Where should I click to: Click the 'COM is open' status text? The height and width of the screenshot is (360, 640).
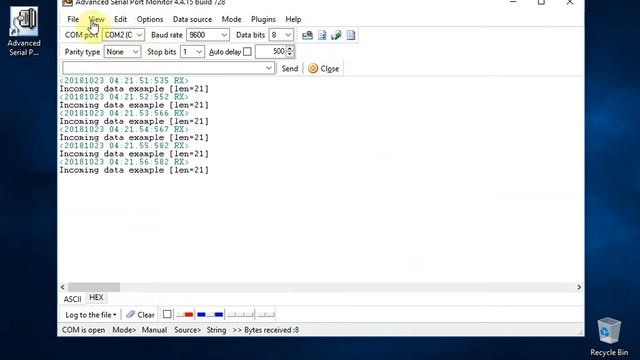pos(83,330)
